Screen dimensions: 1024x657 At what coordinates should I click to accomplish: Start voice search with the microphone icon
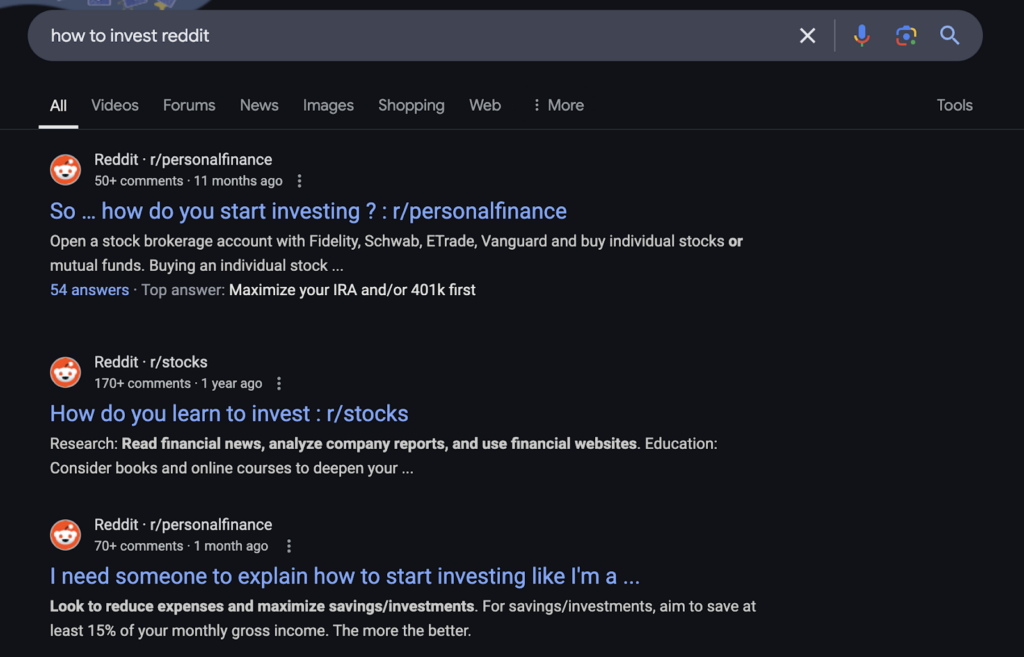tap(861, 35)
